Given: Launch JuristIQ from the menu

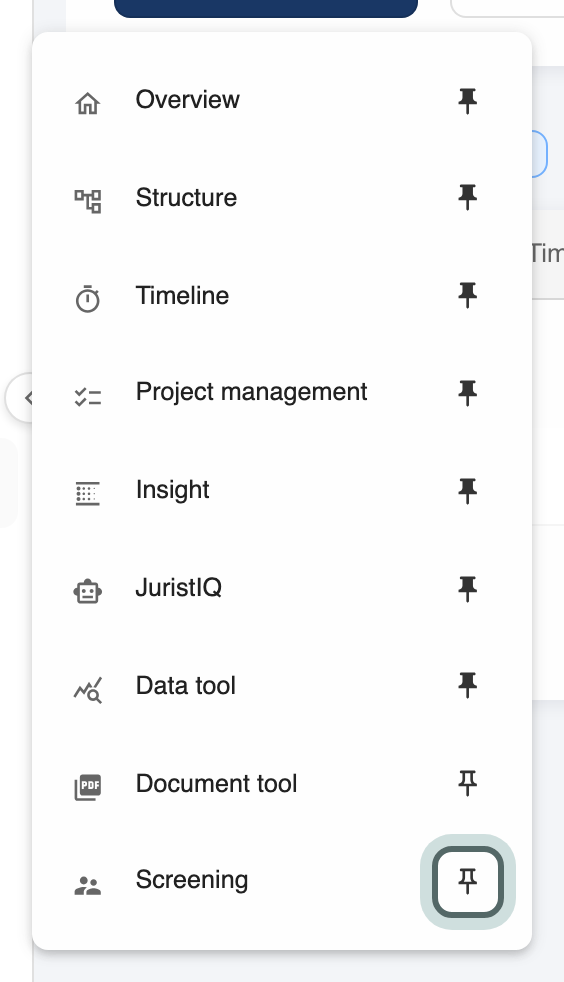Looking at the screenshot, I should (x=178, y=588).
